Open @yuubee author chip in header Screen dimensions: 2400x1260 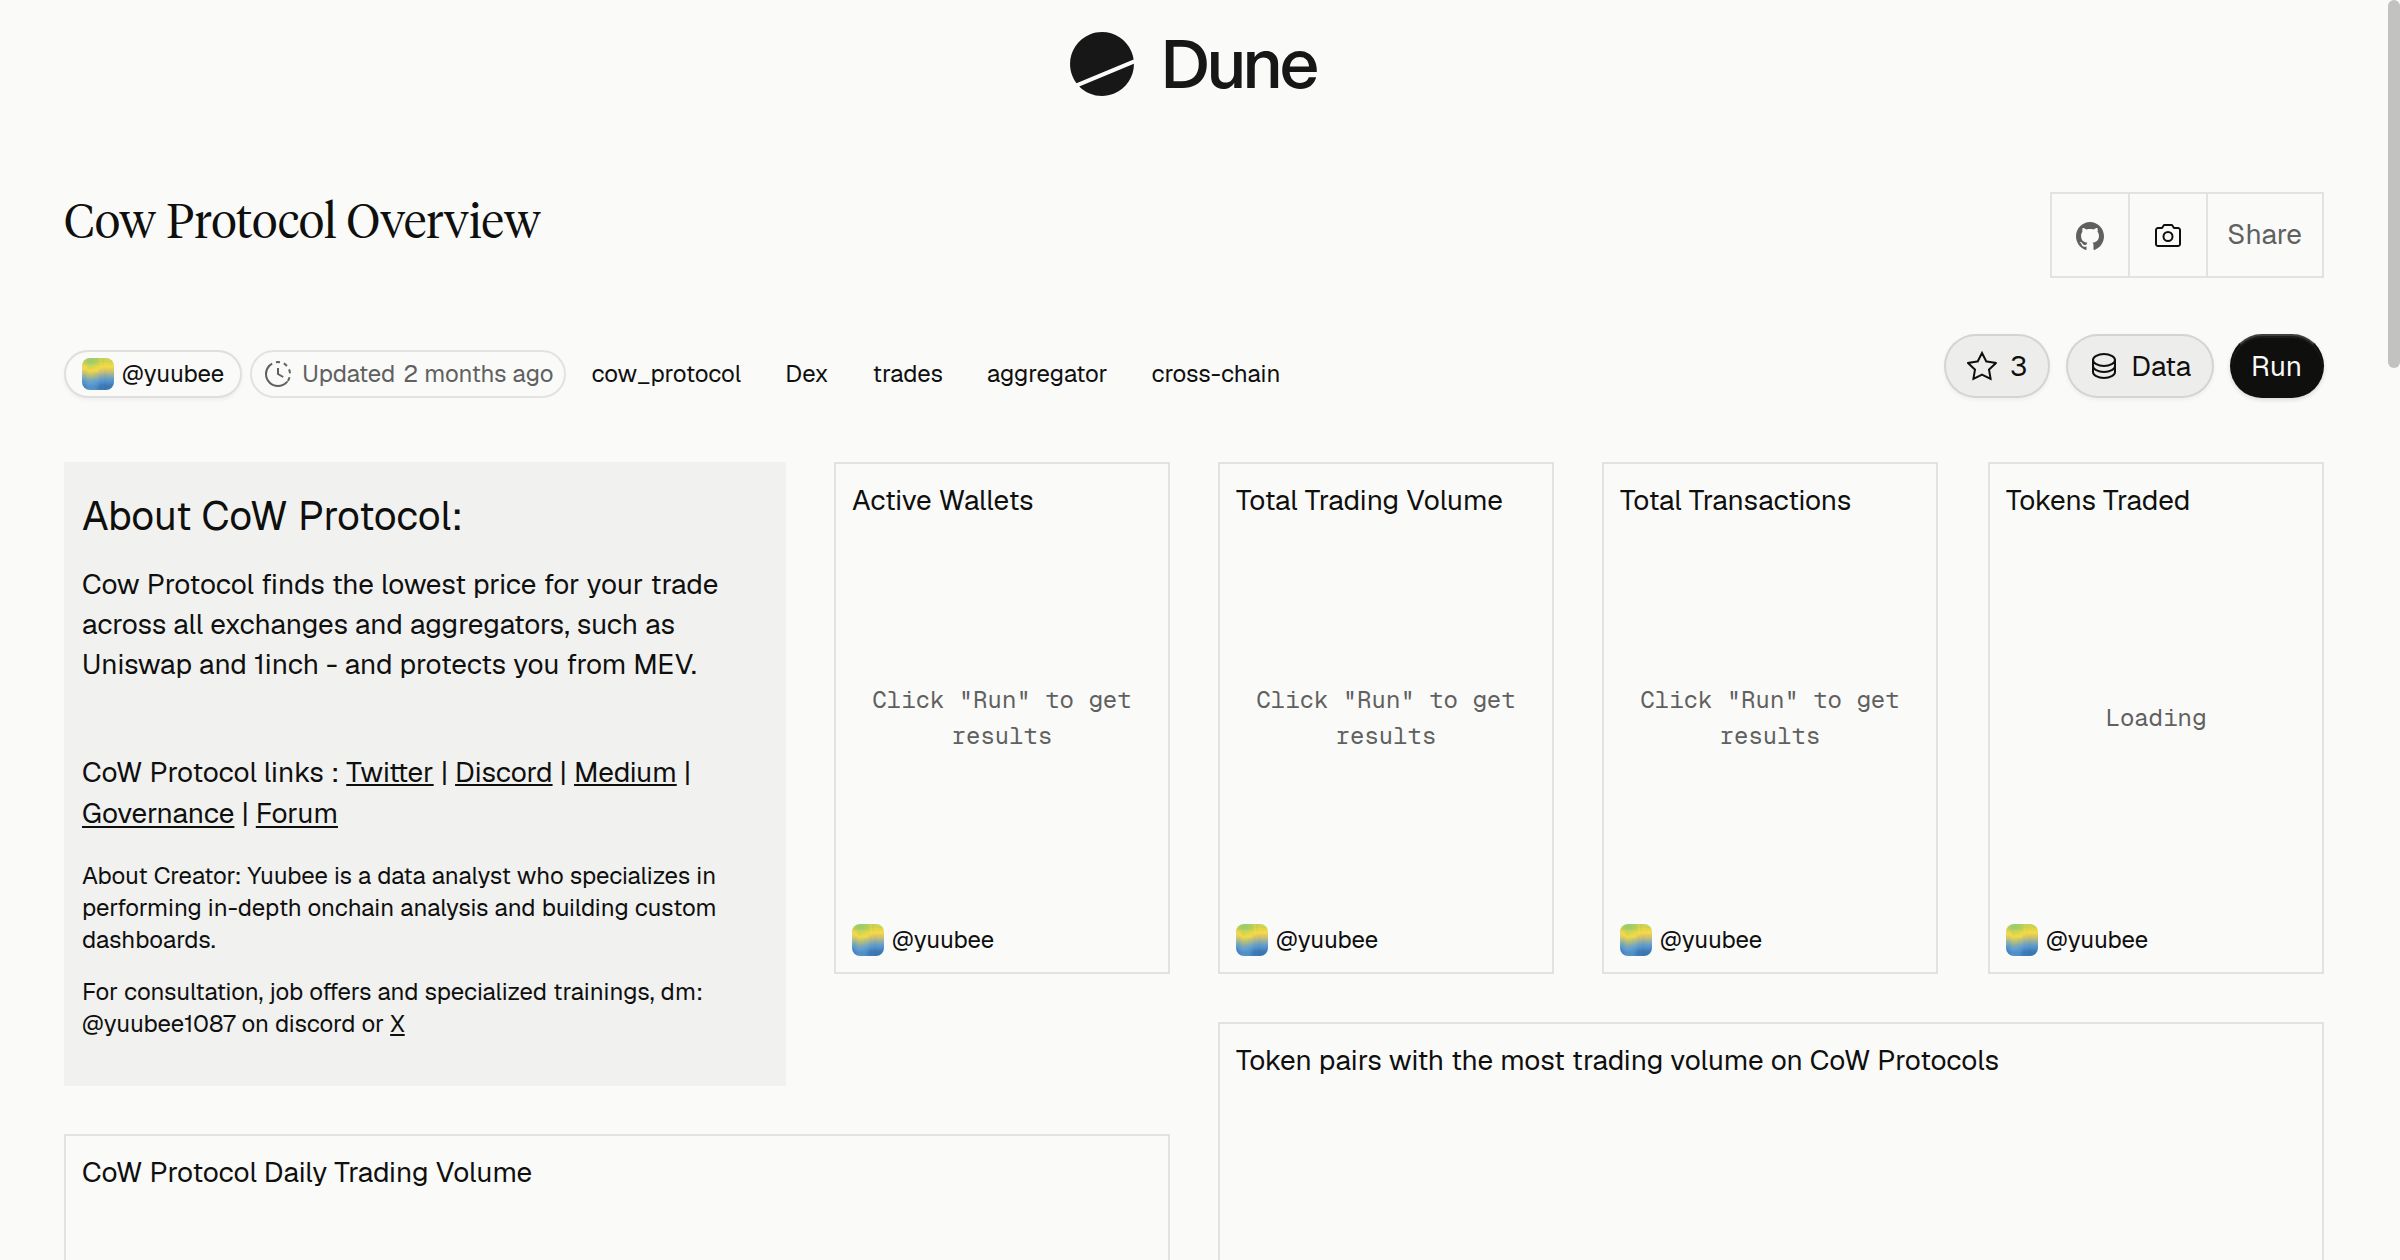[153, 374]
